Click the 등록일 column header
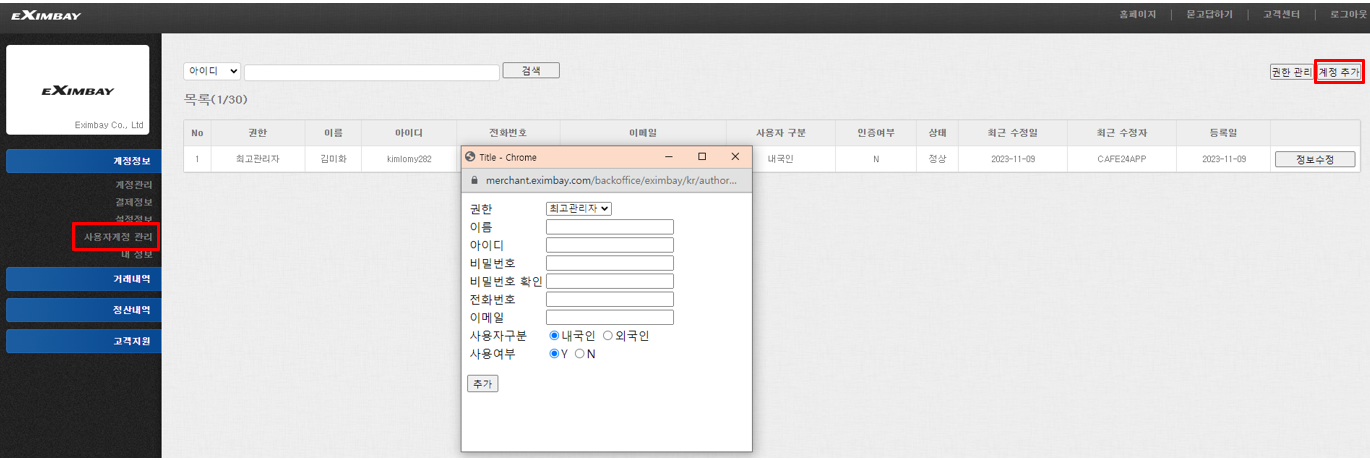 pyautogui.click(x=1224, y=132)
